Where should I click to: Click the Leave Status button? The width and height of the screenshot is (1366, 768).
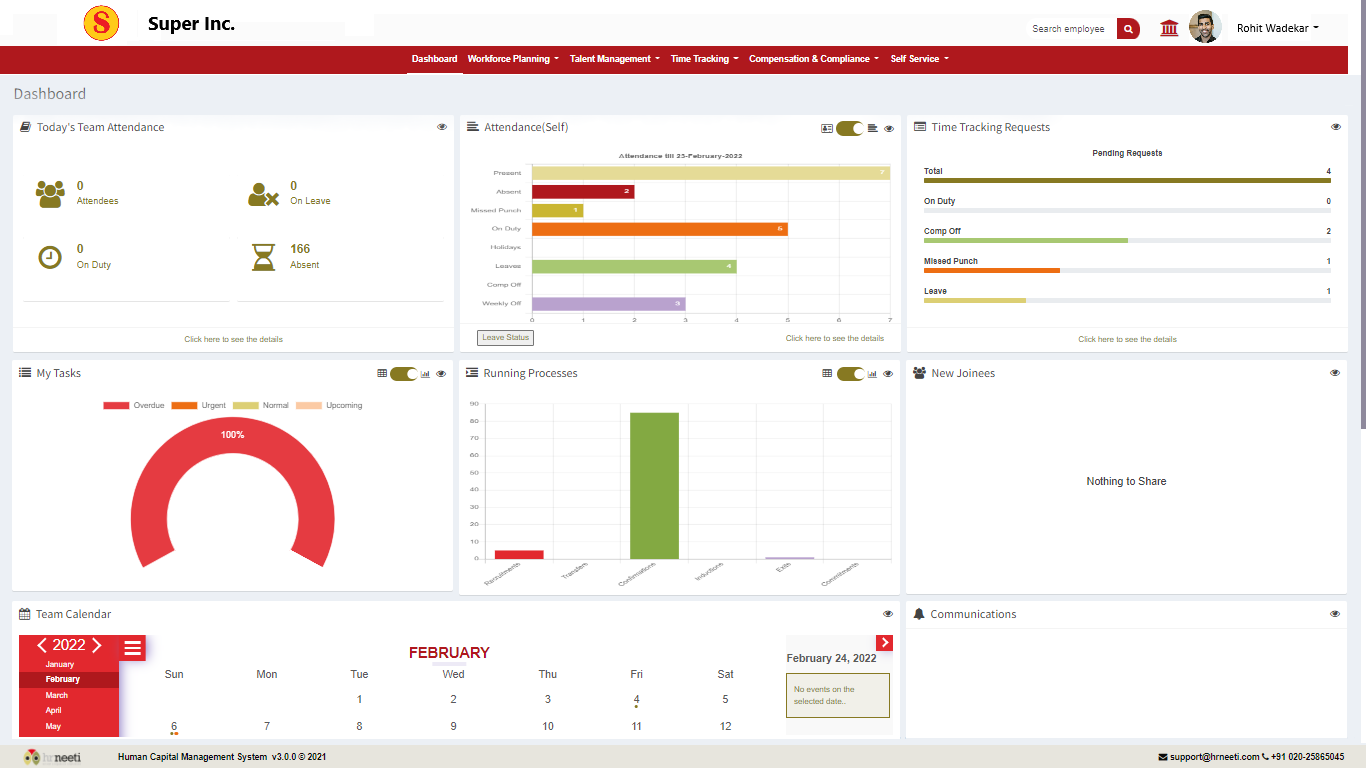[x=504, y=337]
